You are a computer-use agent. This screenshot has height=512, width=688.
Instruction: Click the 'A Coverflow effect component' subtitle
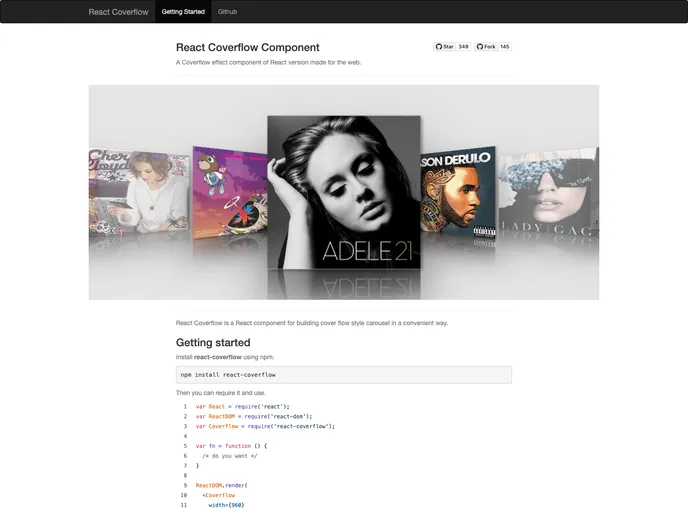(269, 62)
